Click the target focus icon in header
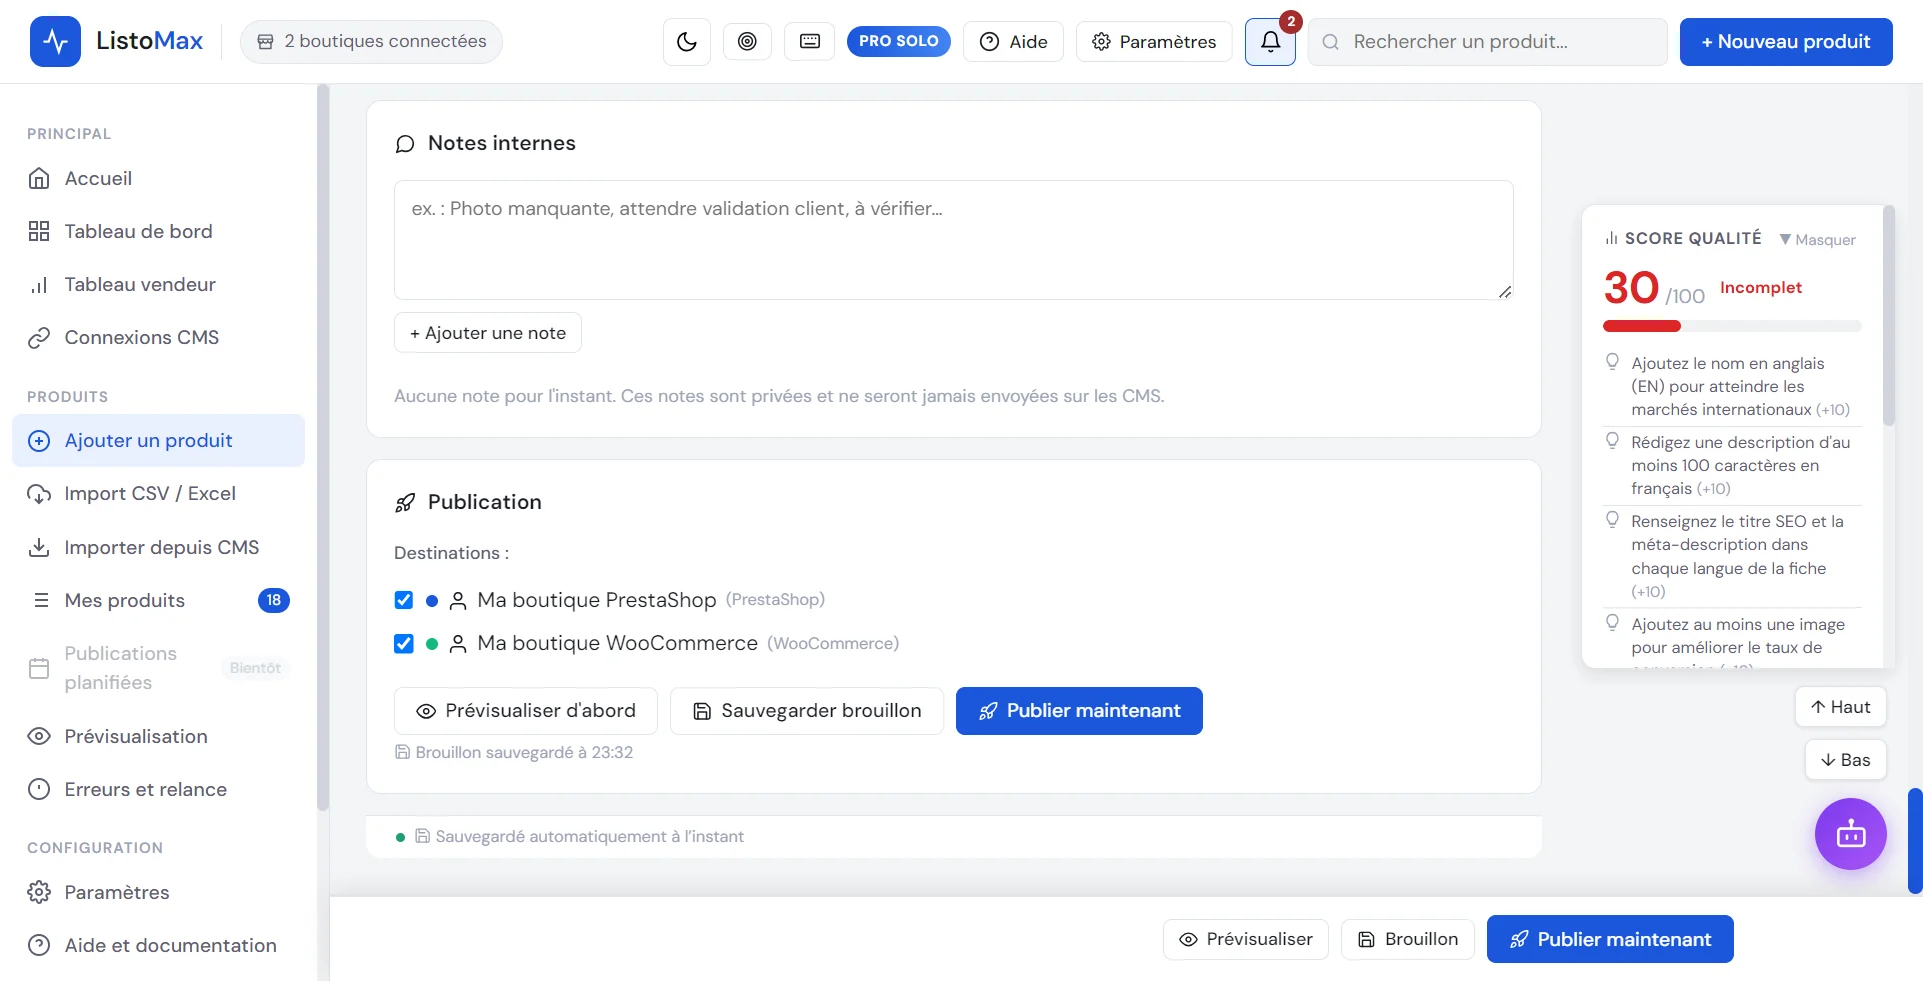 pyautogui.click(x=747, y=41)
